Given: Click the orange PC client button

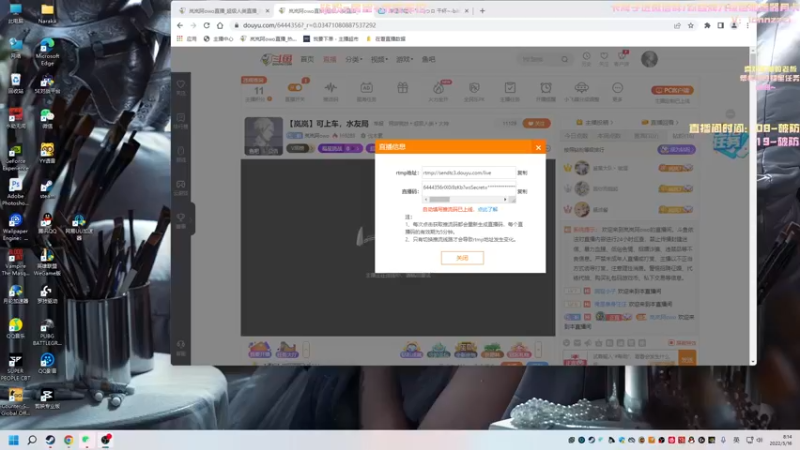Looking at the screenshot, I should pyautogui.click(x=672, y=90).
